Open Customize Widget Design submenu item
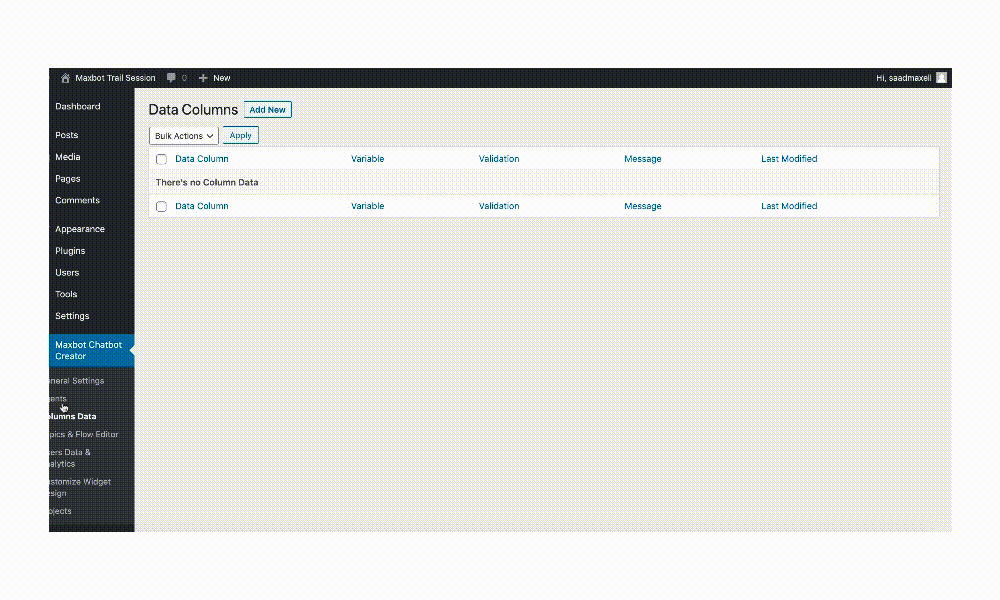The image size is (1000, 600). (x=80, y=487)
